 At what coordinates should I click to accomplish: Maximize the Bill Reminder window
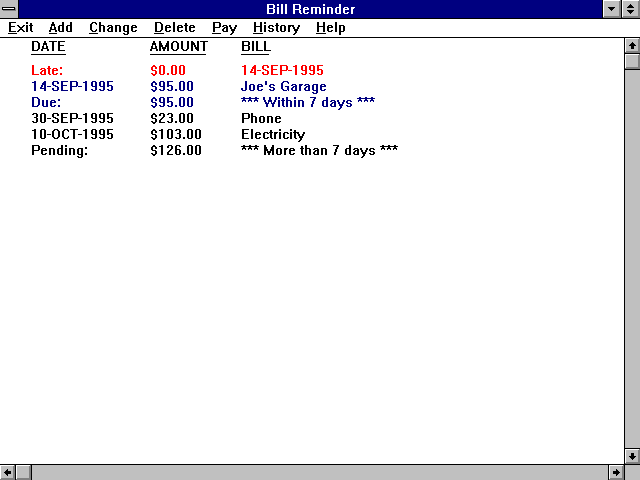(x=631, y=9)
